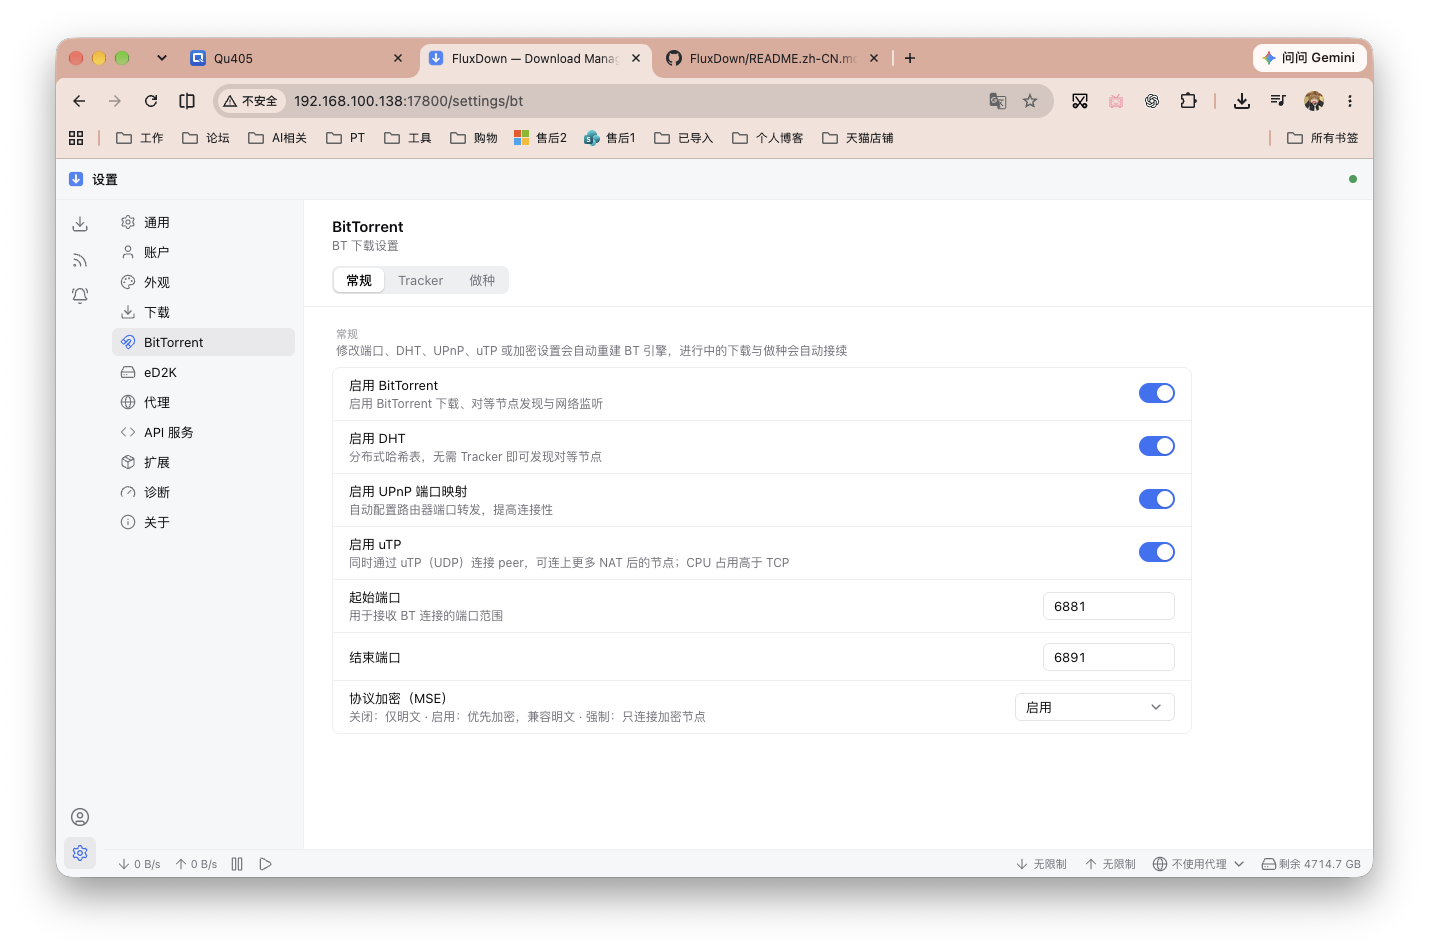The height and width of the screenshot is (951, 1429).
Task: Open the 天猫店铺 bookmark folder
Action: click(858, 138)
